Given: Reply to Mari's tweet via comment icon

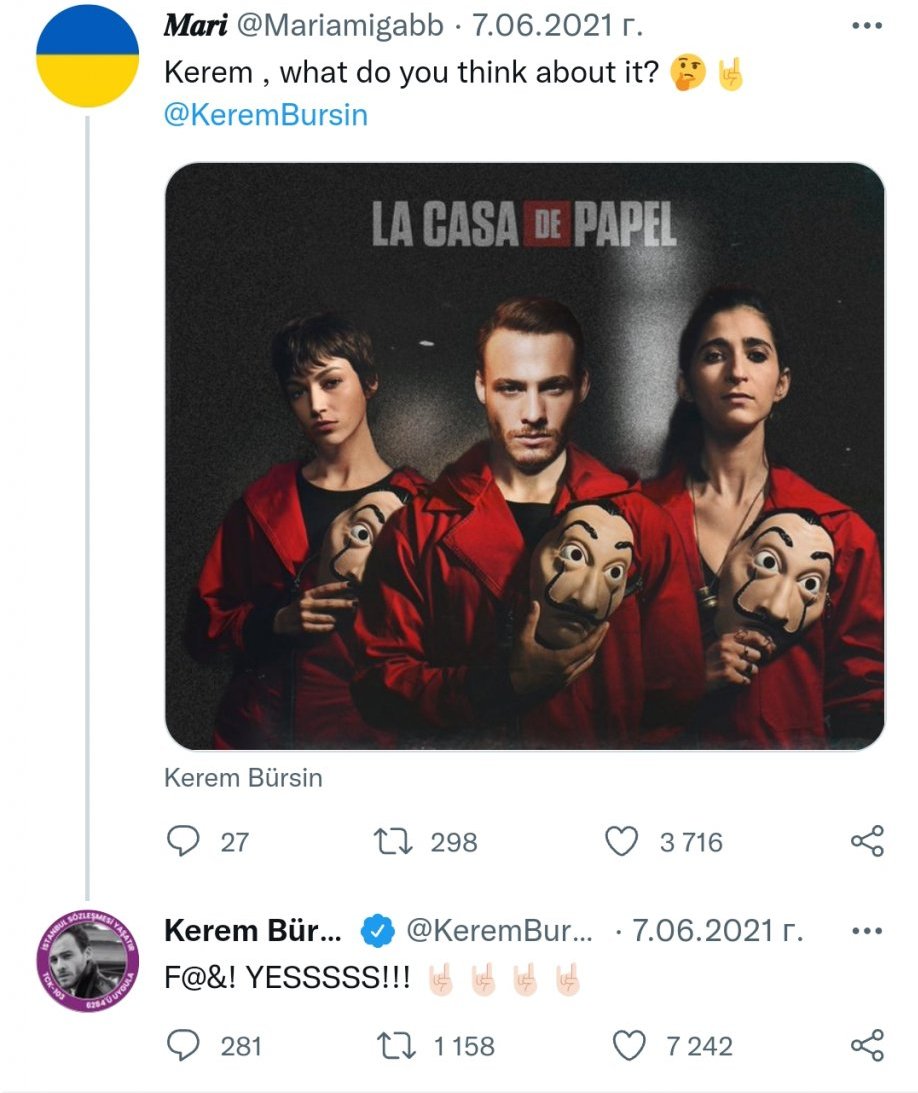Looking at the screenshot, I should [x=182, y=842].
